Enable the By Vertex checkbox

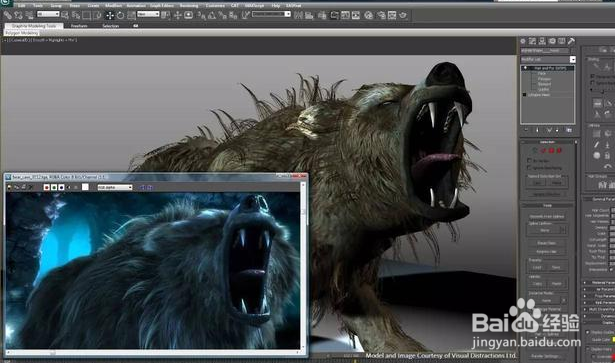click(529, 160)
